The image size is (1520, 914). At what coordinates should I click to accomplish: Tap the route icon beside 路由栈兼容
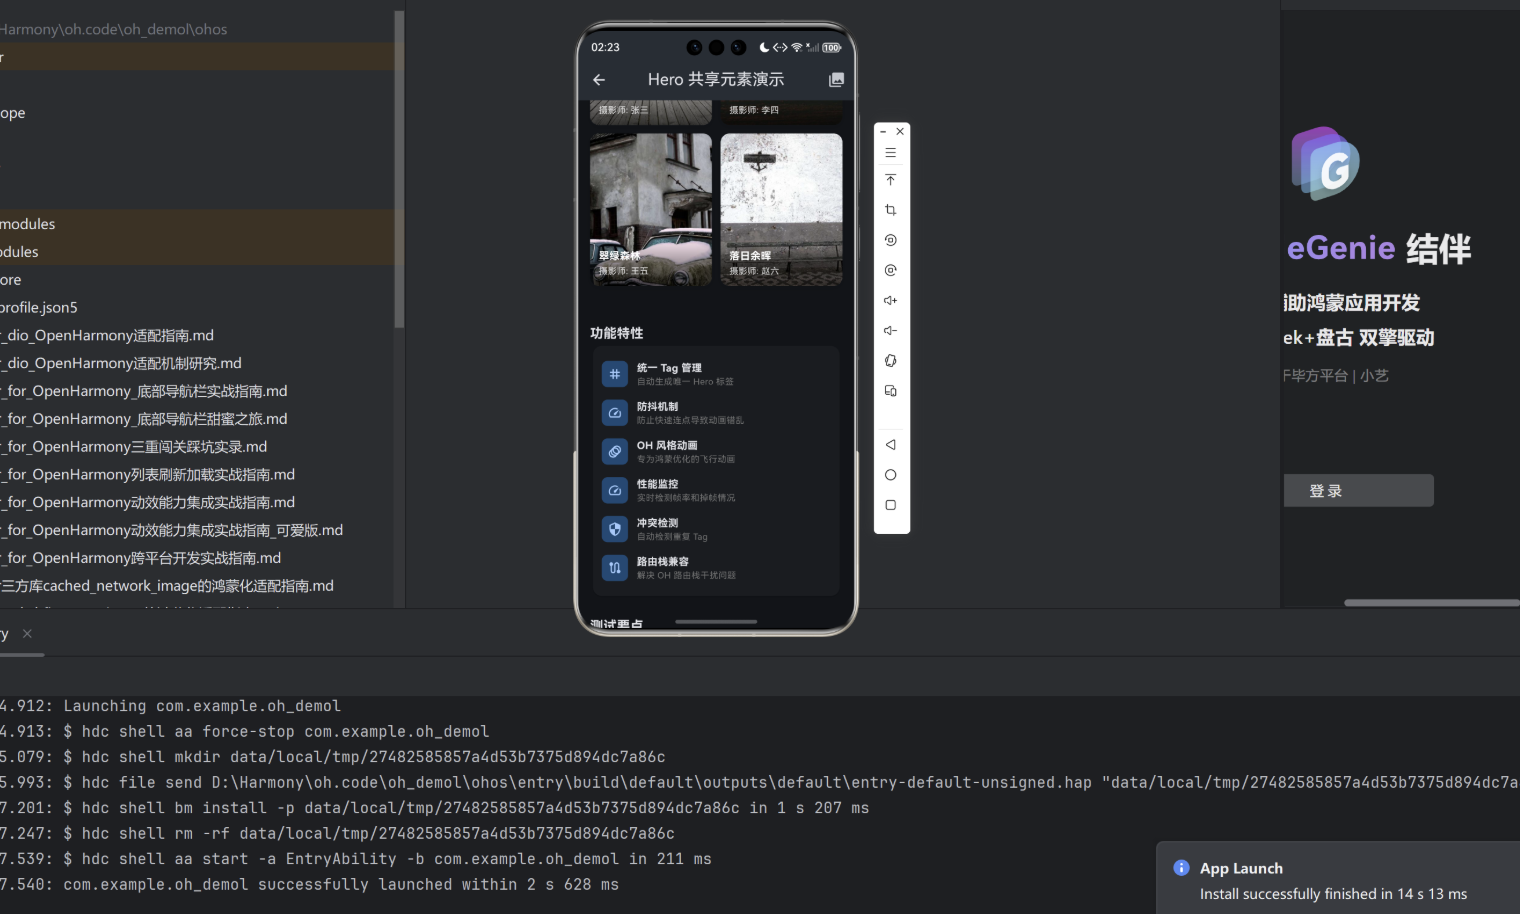click(614, 568)
